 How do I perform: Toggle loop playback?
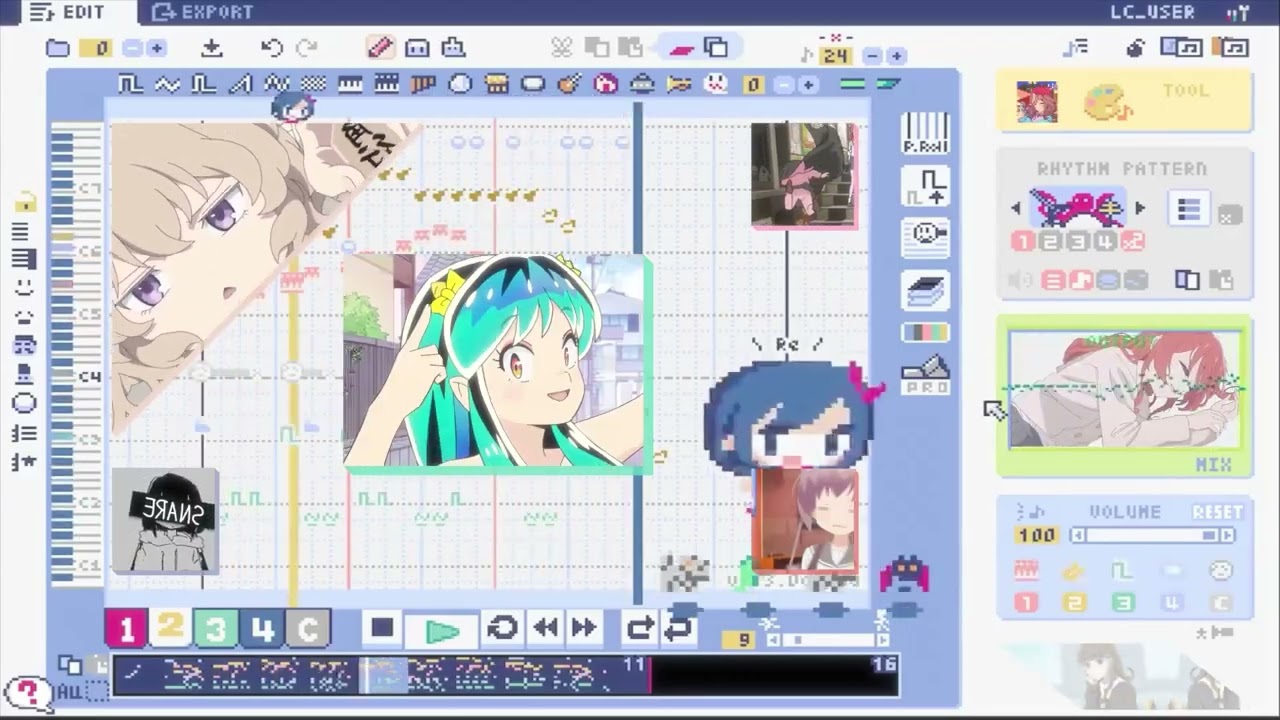coord(502,628)
